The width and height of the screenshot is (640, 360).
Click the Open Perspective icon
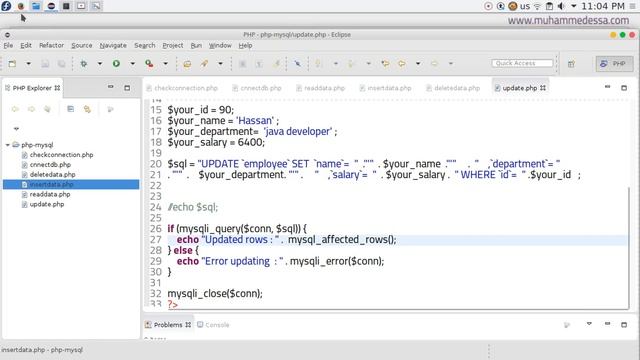571,64
